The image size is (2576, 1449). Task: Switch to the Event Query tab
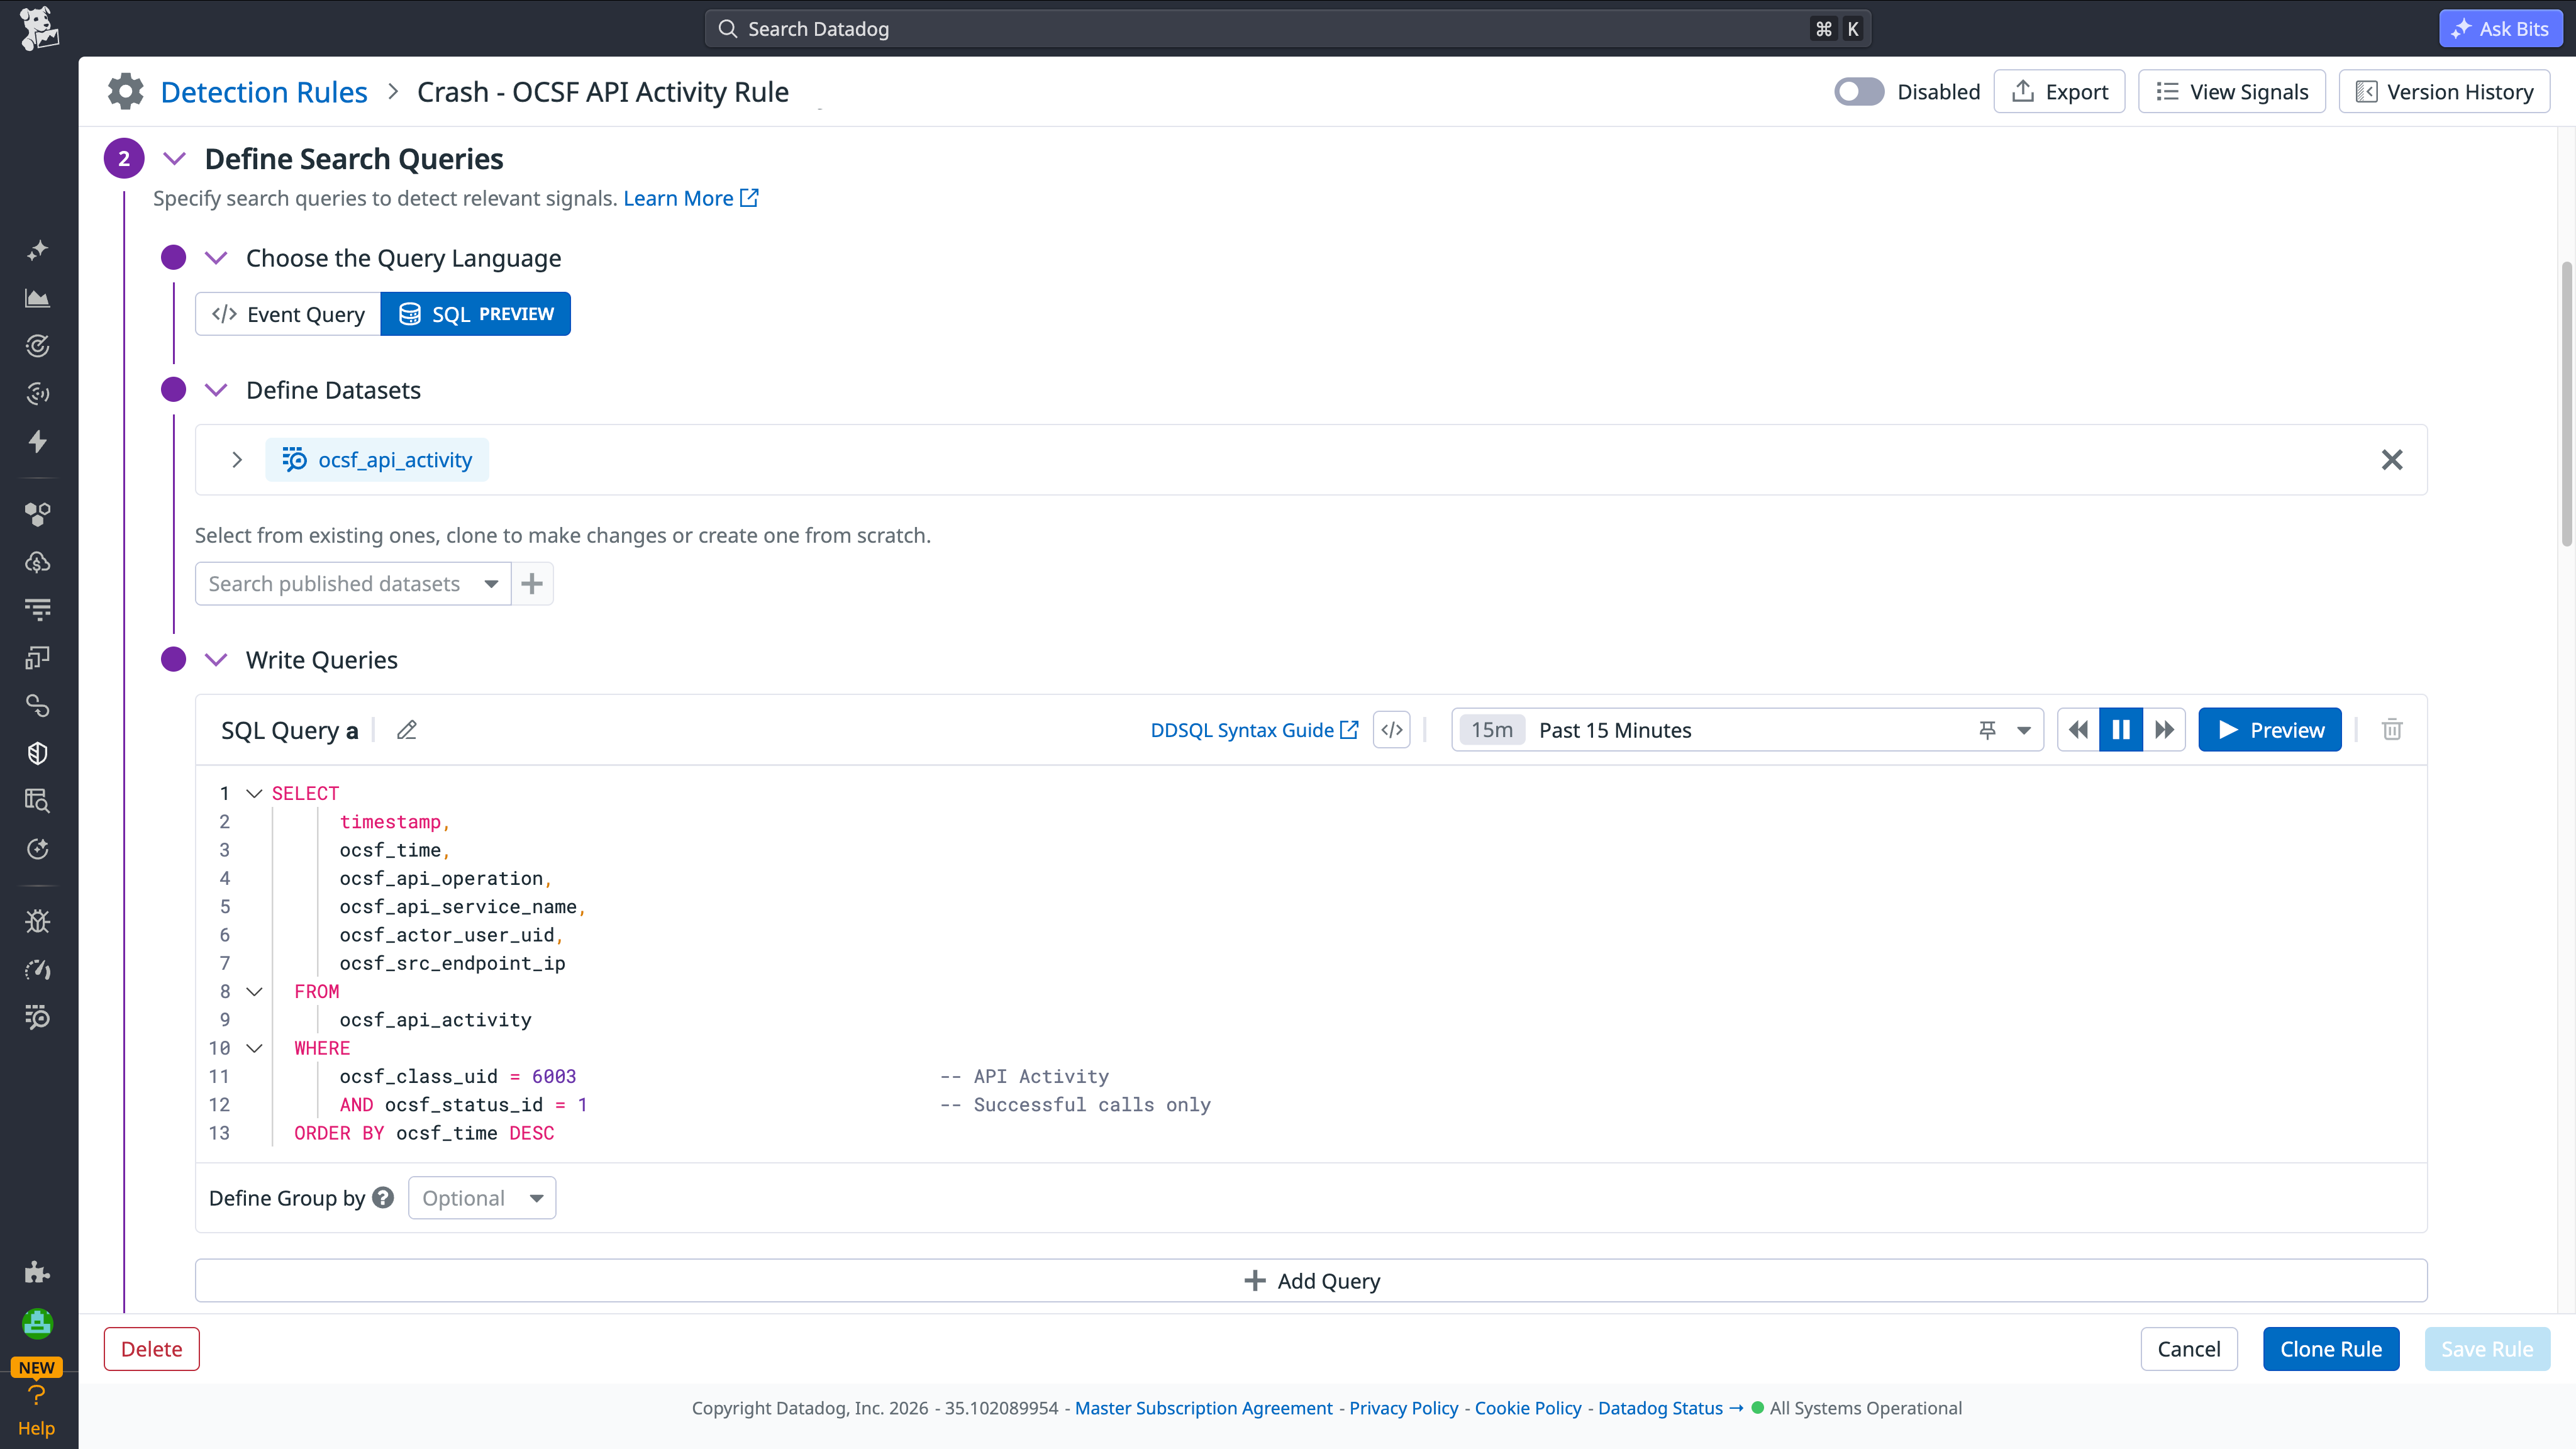tap(288, 313)
